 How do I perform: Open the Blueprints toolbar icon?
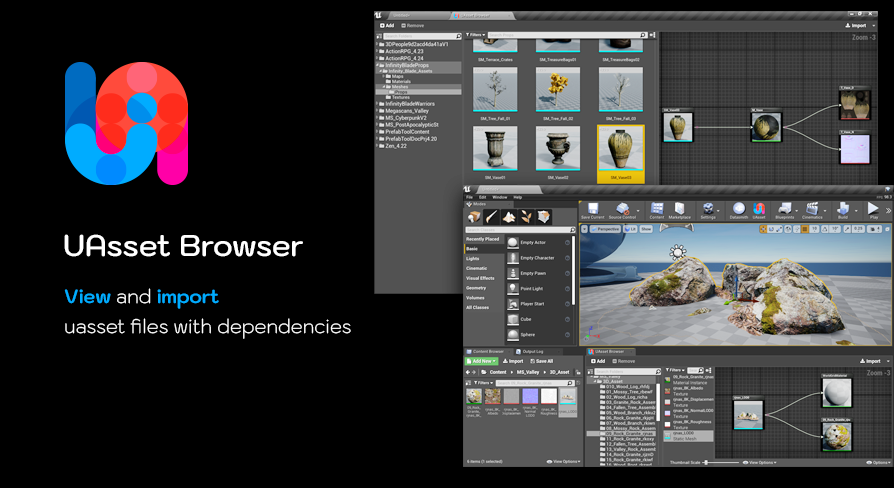[x=785, y=209]
